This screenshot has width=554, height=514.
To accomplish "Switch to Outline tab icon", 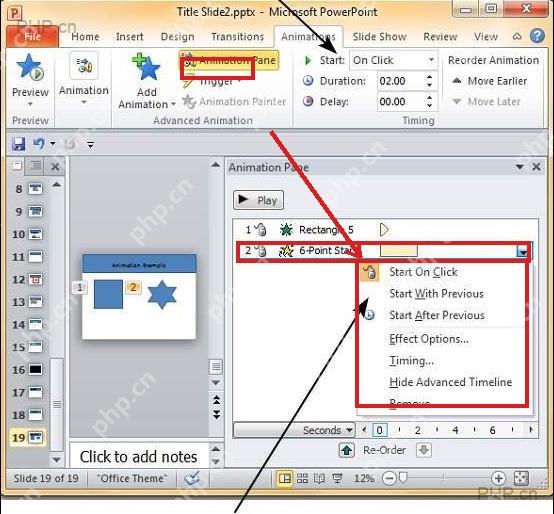I will [35, 166].
